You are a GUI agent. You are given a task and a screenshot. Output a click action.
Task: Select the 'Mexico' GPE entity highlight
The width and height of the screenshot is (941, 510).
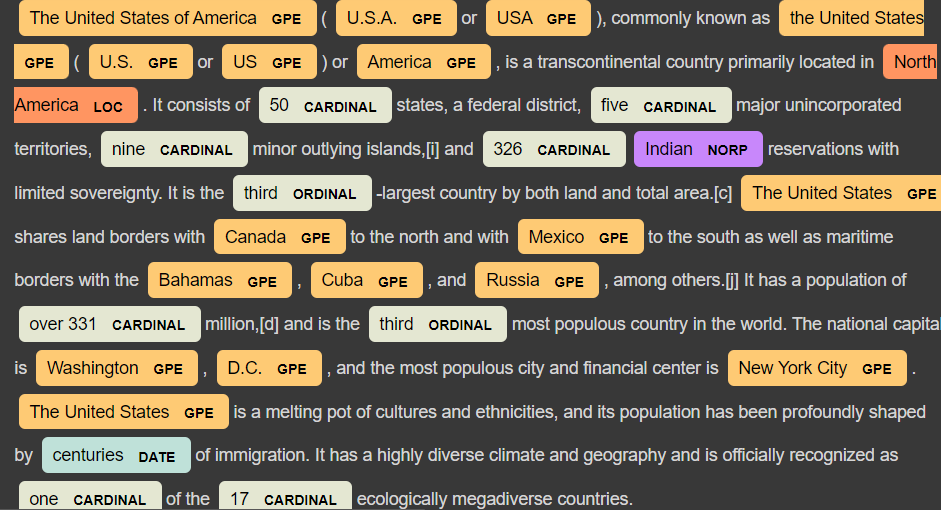pos(580,237)
